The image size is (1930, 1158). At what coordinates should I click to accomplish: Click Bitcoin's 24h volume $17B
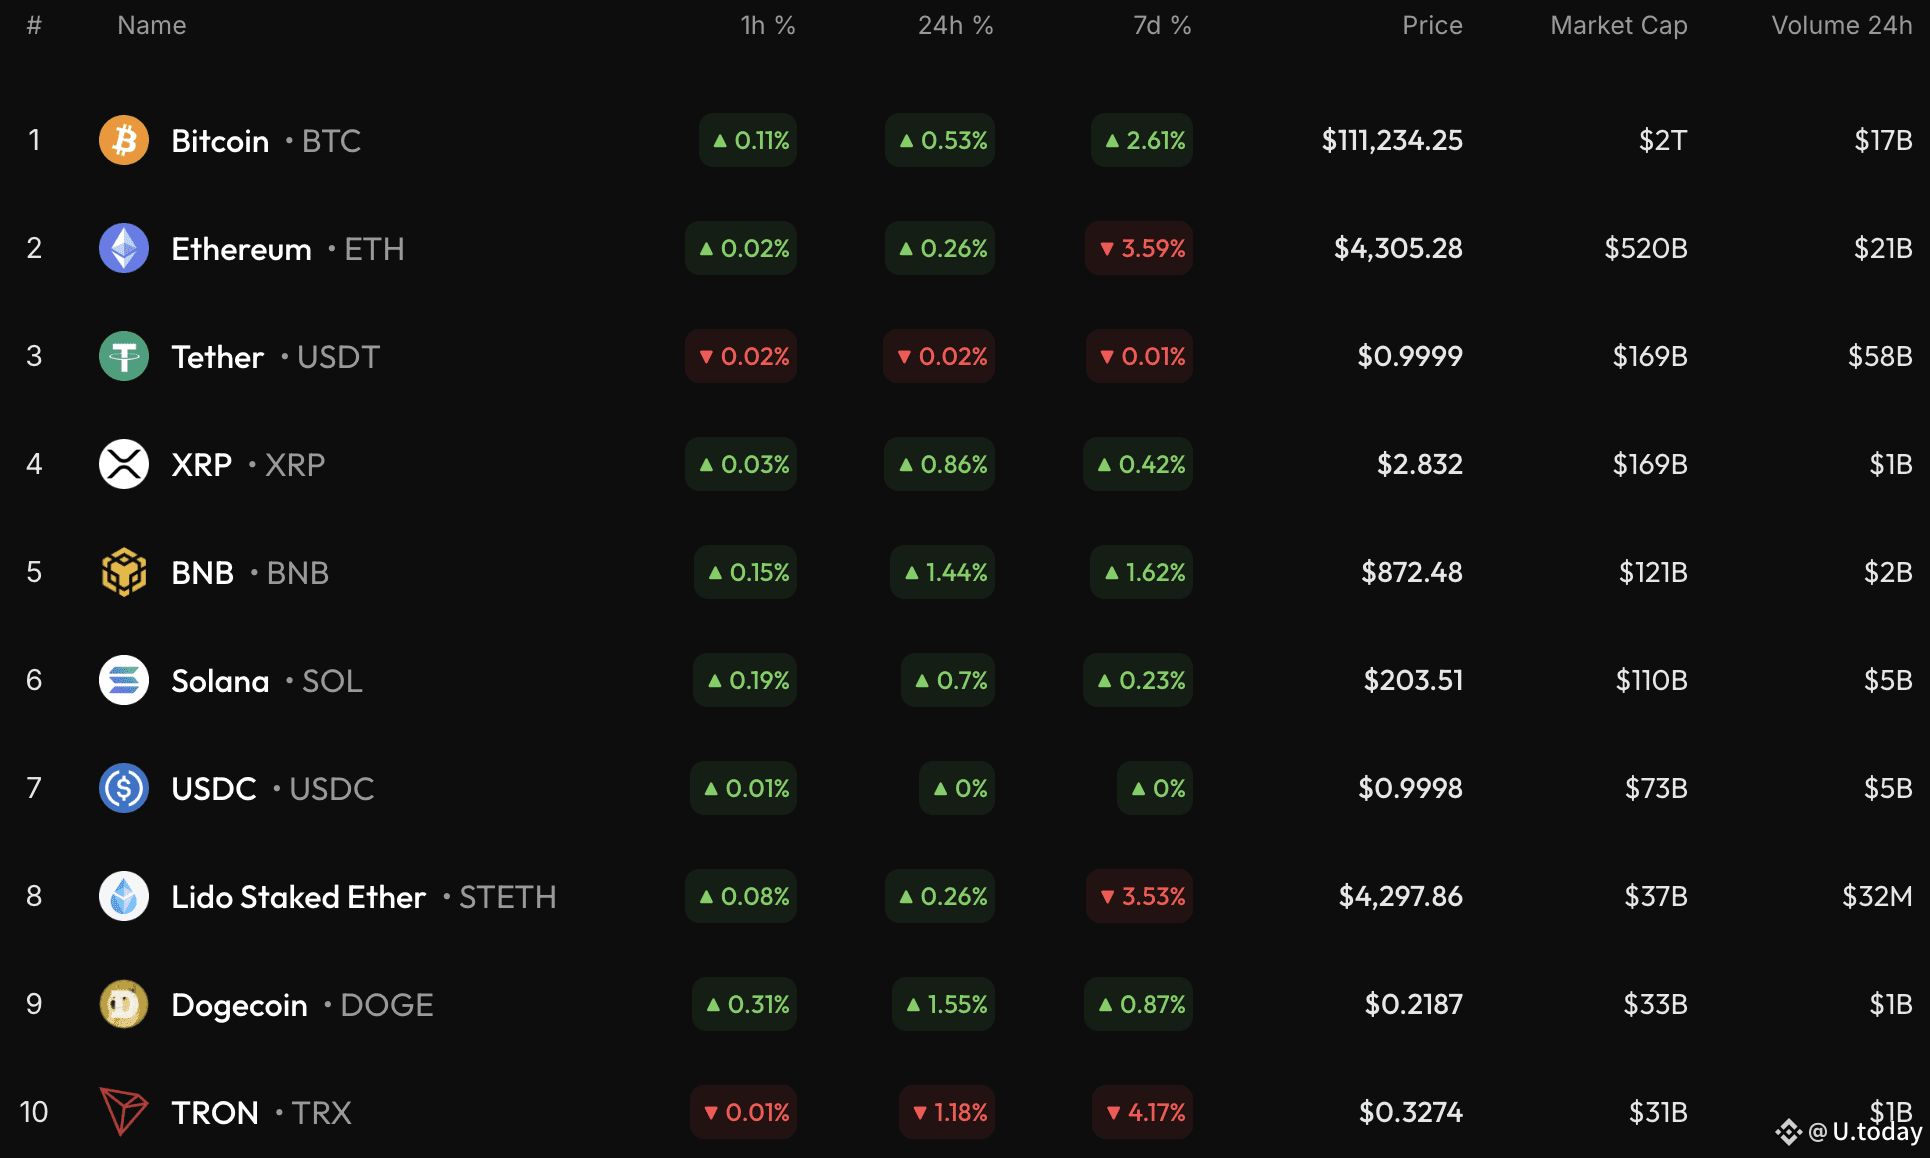1884,140
